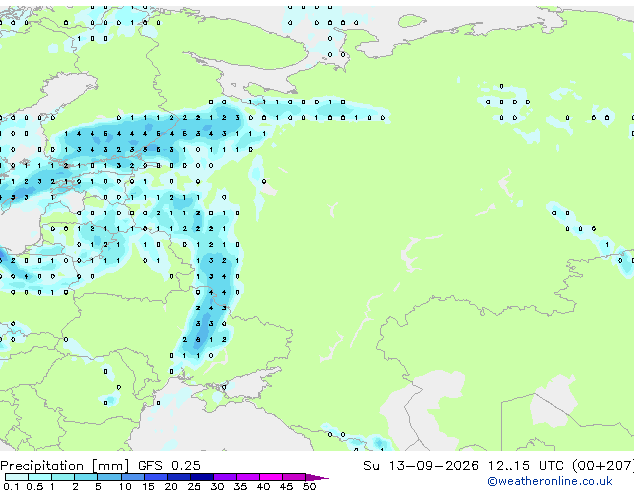Open the weatheronline.co.uk copyright link
The width and height of the screenshot is (634, 490).
(549, 481)
